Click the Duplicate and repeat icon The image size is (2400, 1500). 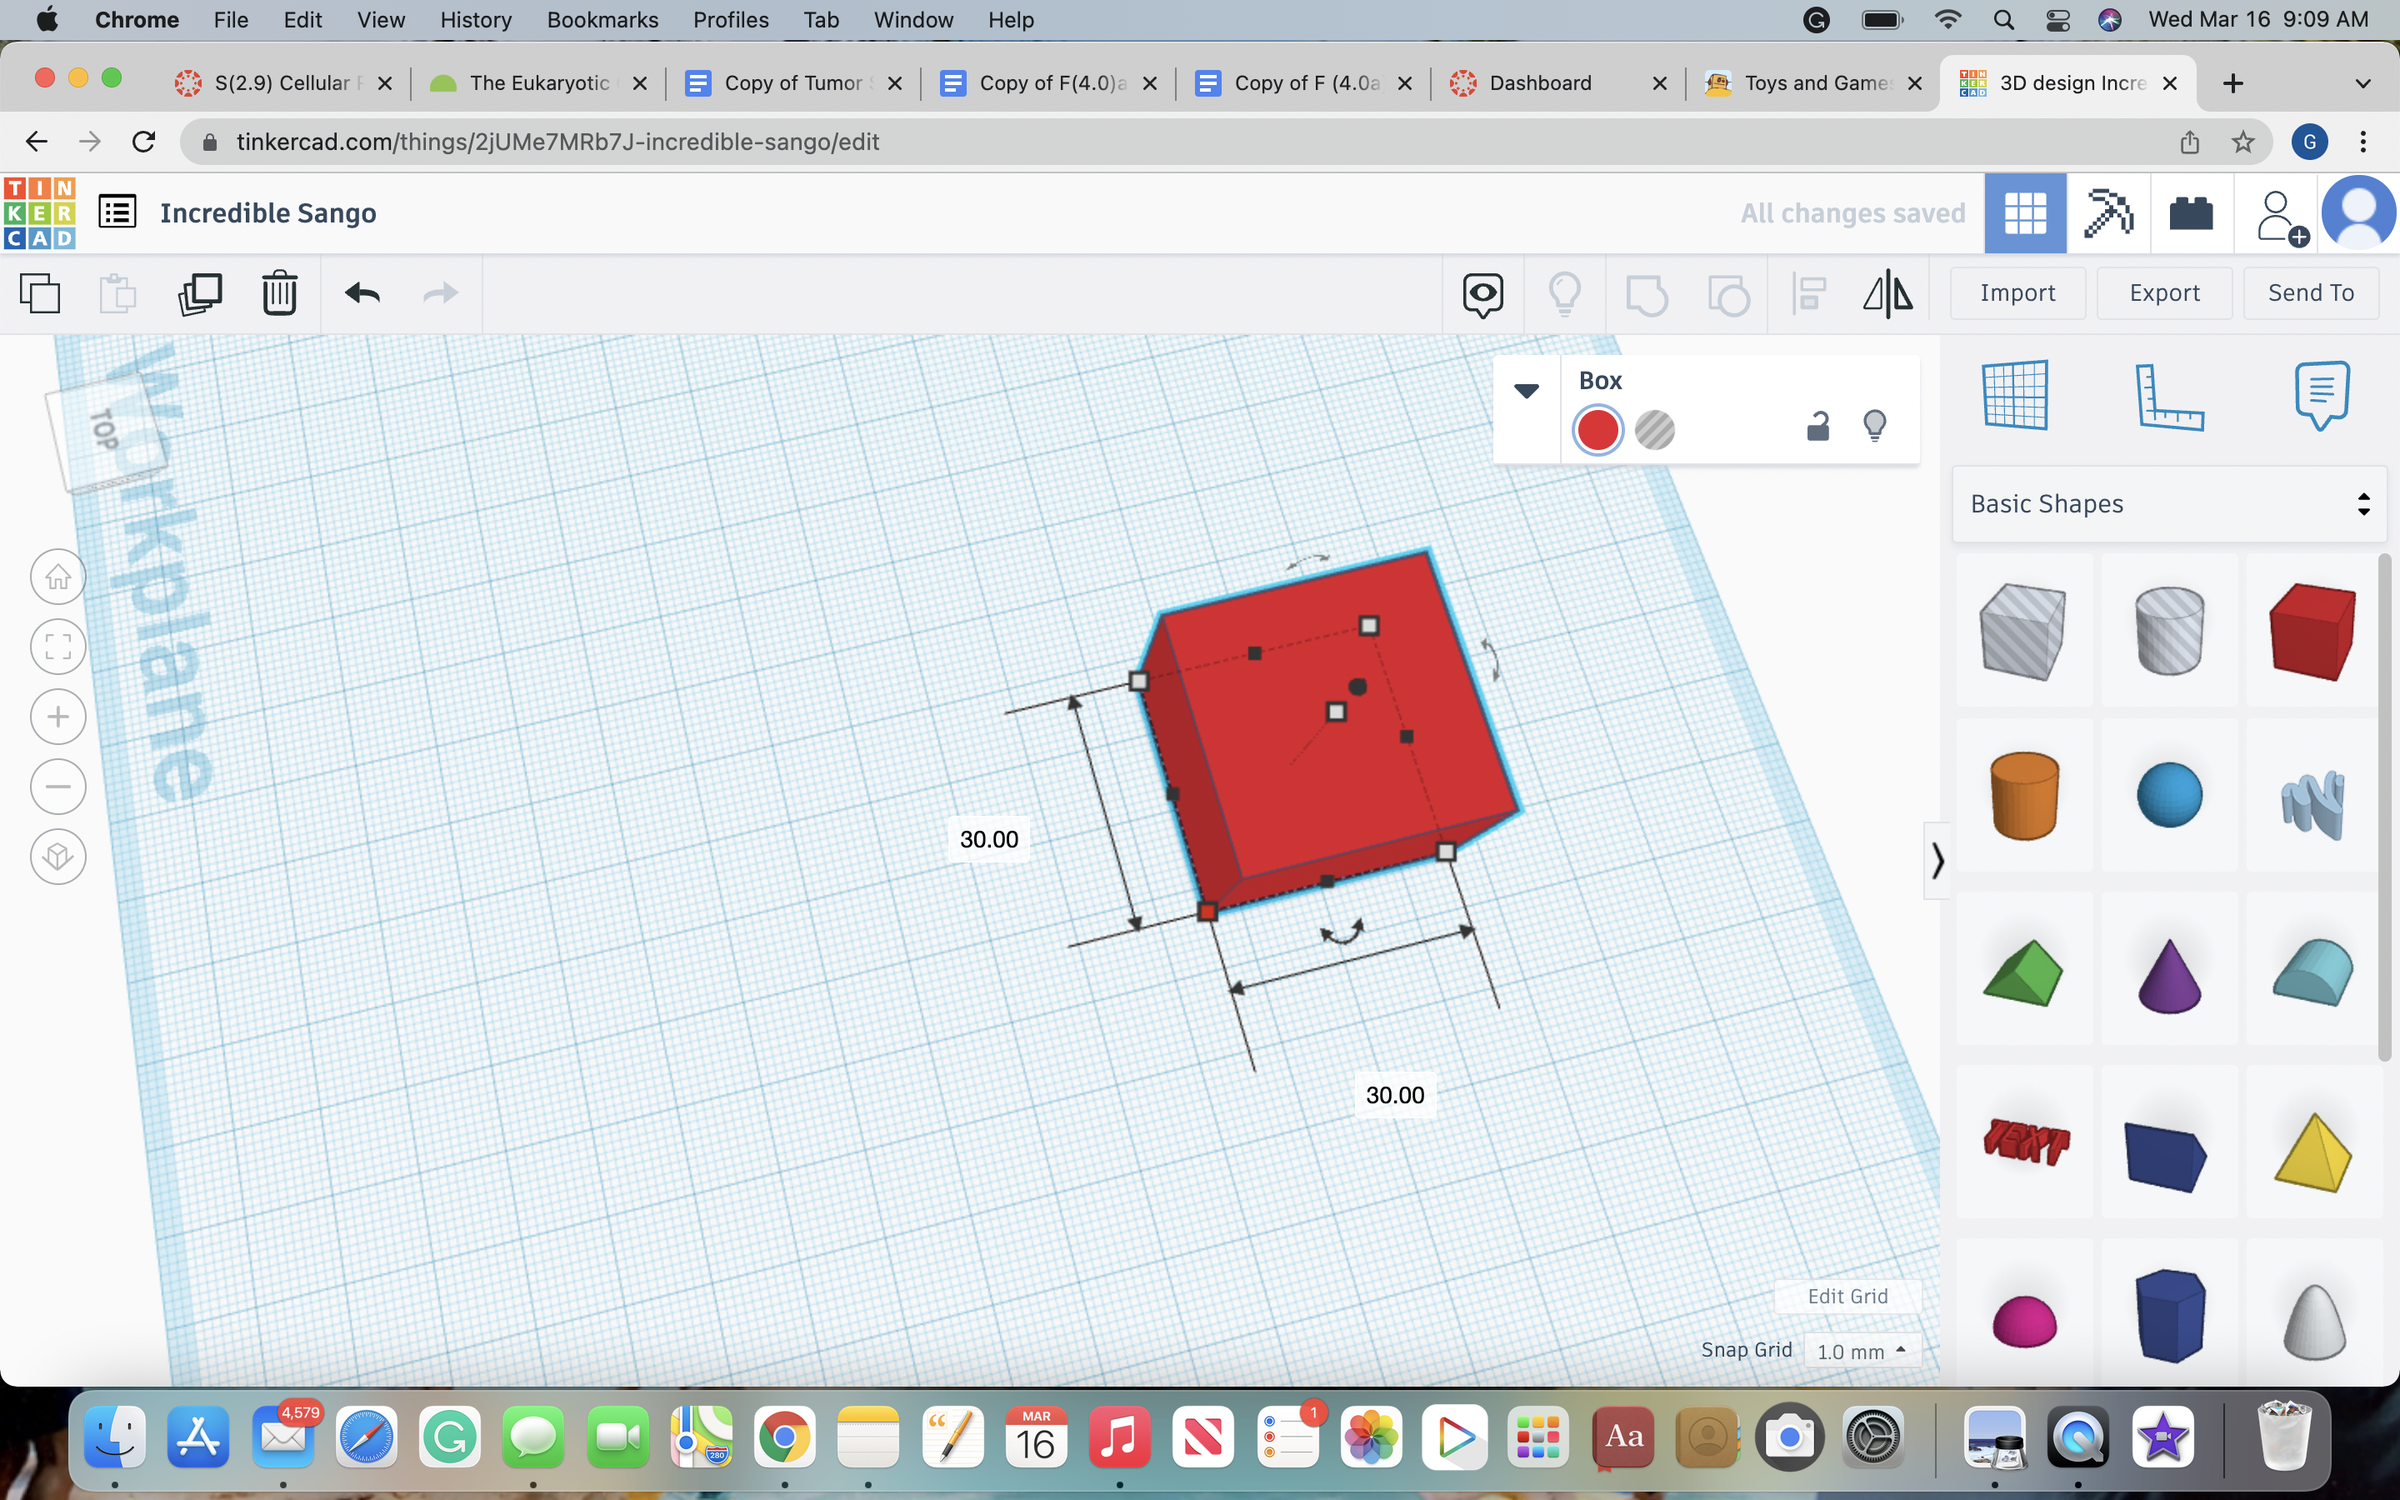199,294
